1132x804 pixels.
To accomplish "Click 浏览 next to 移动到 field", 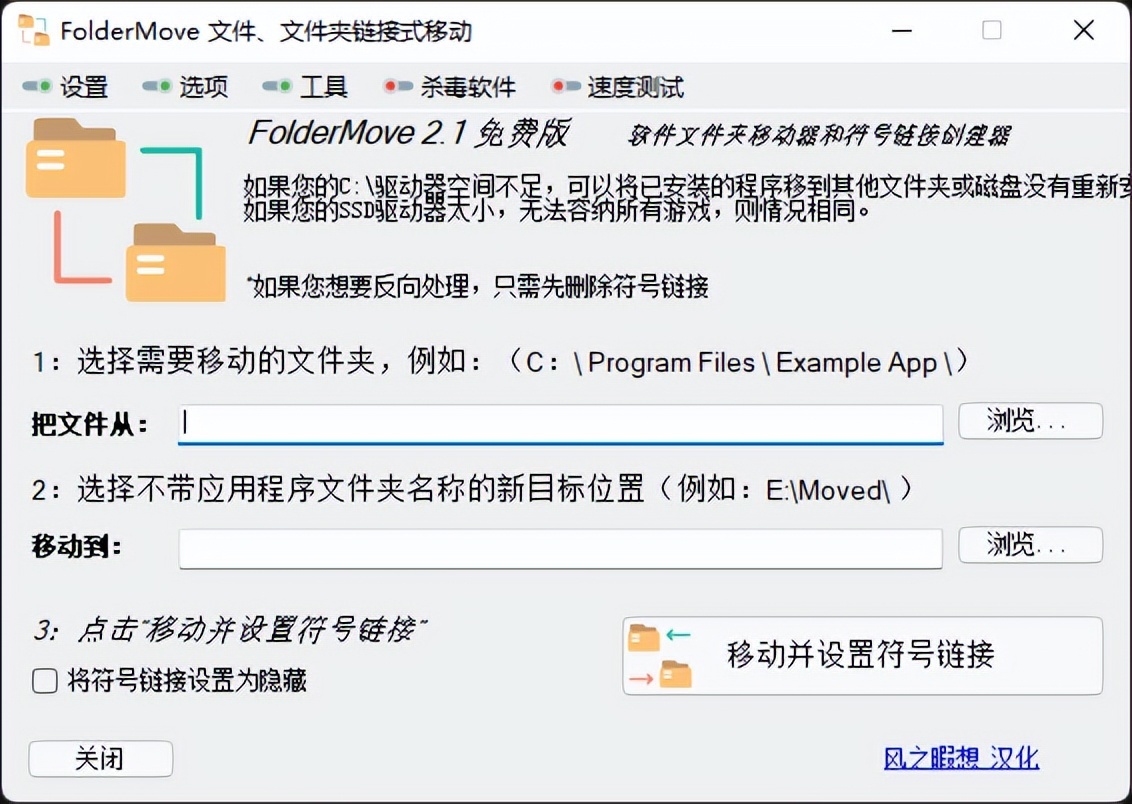I will [1030, 545].
